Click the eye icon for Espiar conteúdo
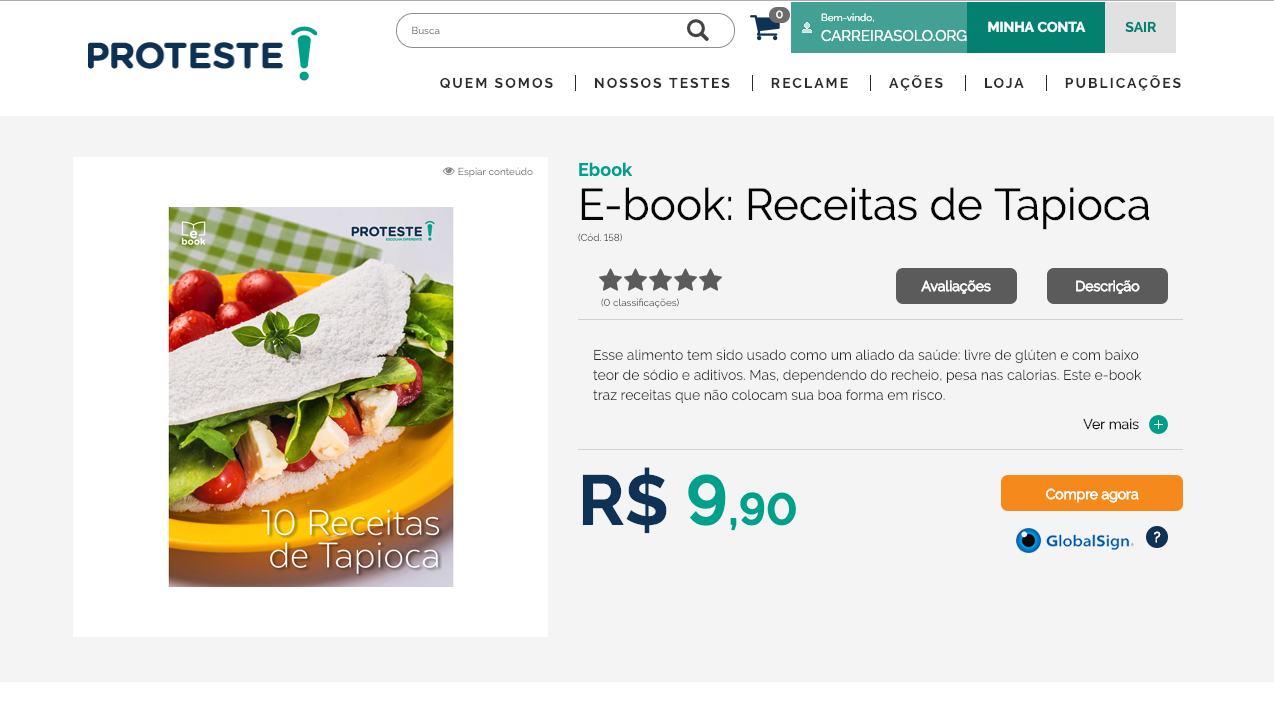 point(449,171)
